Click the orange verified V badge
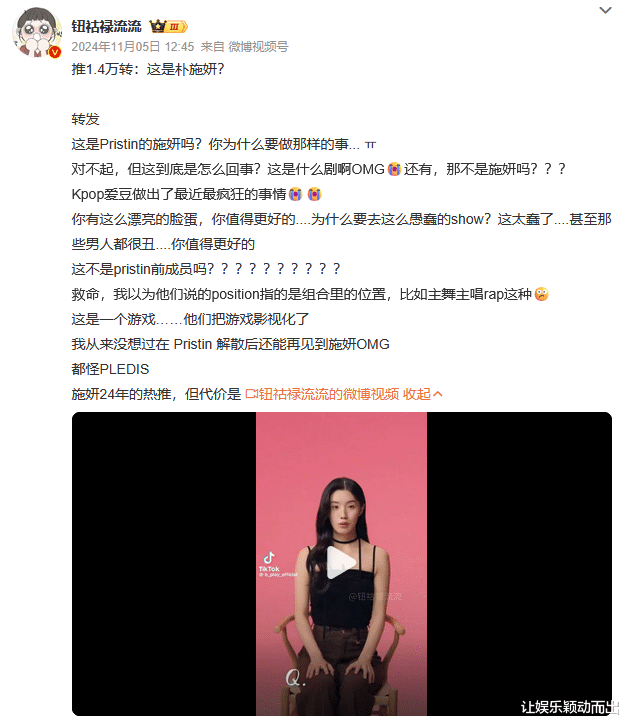This screenshot has height=724, width=627. (x=54, y=52)
